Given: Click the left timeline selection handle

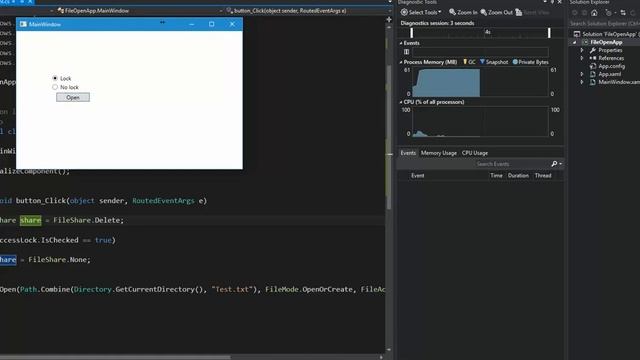Looking at the screenshot, I should coord(411,33).
